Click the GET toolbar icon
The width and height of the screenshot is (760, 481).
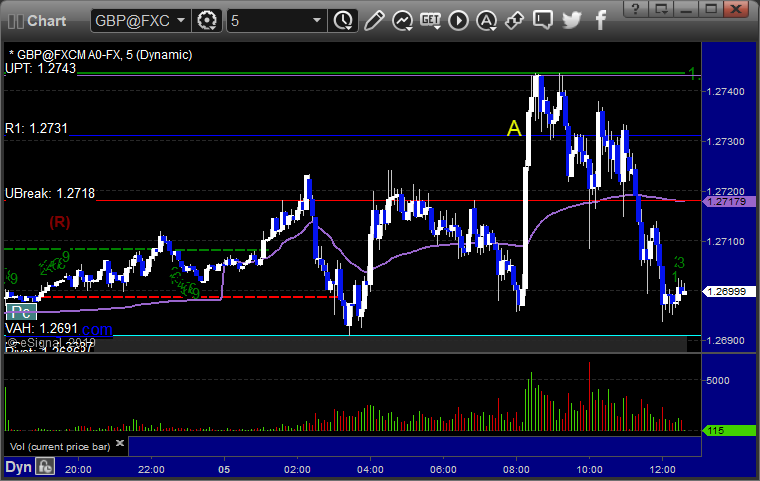pos(430,21)
